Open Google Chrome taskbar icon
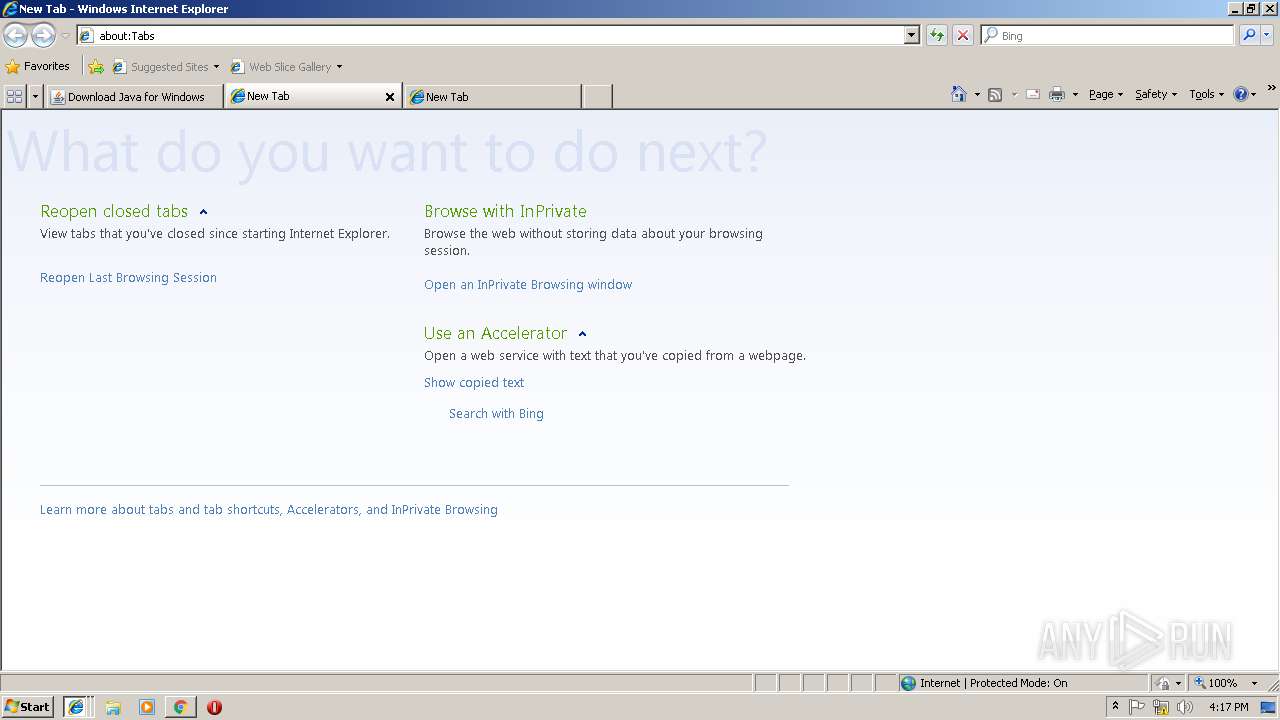 [180, 707]
